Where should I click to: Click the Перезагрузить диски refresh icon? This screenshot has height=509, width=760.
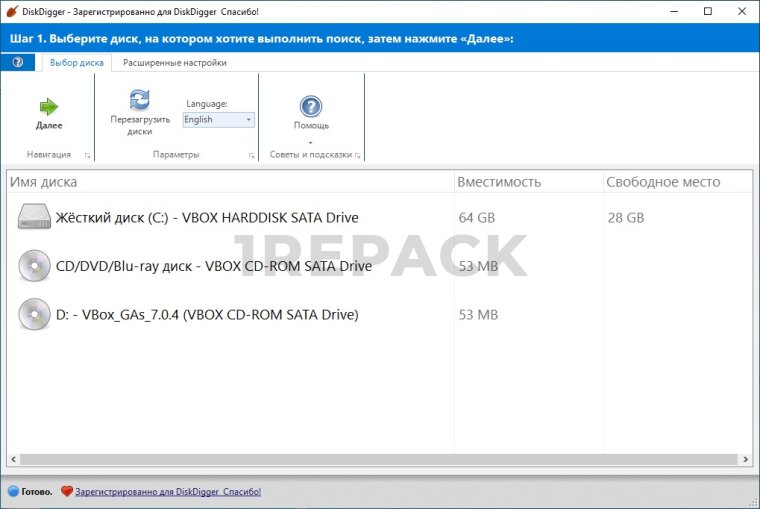point(140,99)
